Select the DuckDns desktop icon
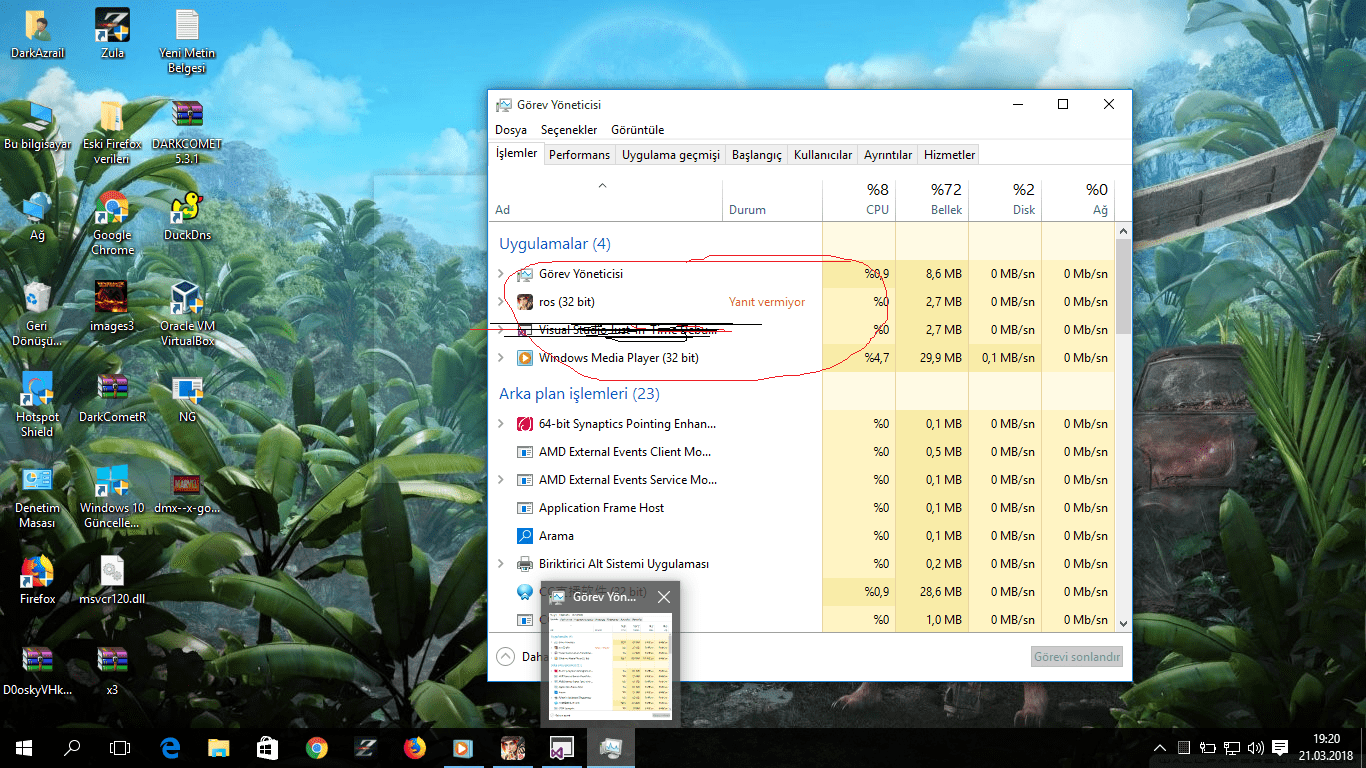 [186, 216]
